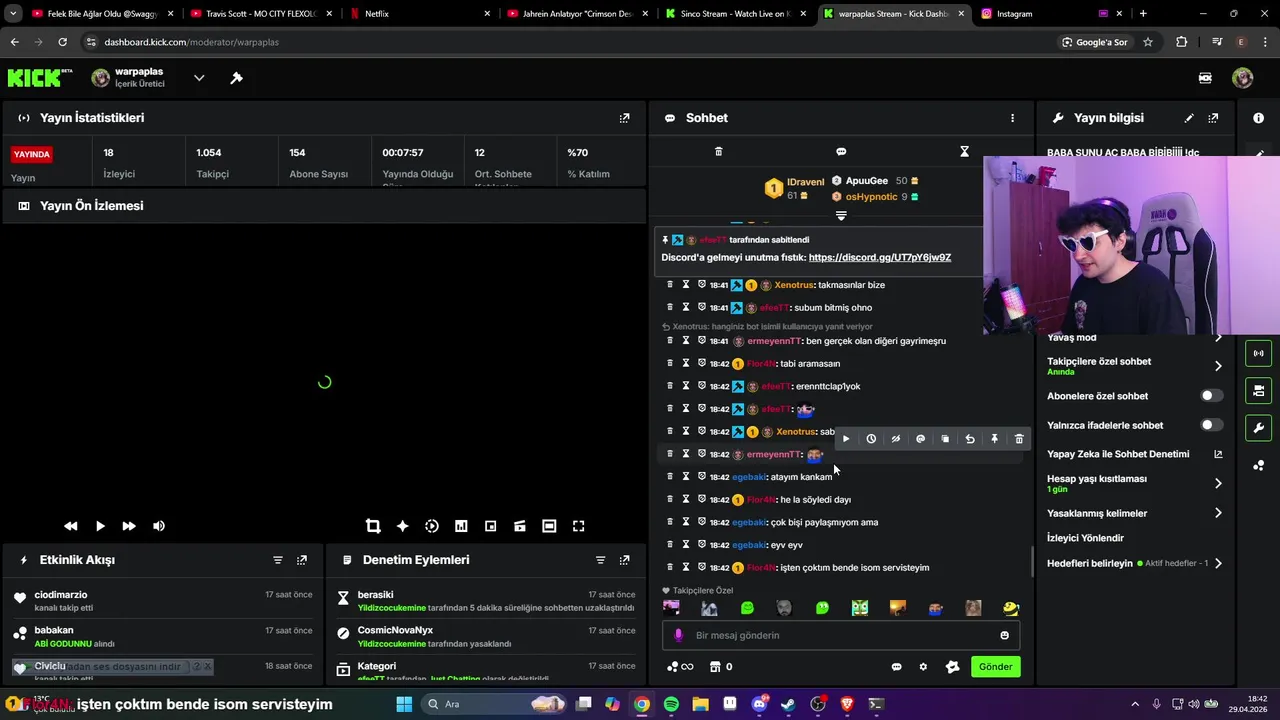1280x720 pixels.
Task: Reply using the hover toolbar reply arrow
Action: tap(970, 439)
